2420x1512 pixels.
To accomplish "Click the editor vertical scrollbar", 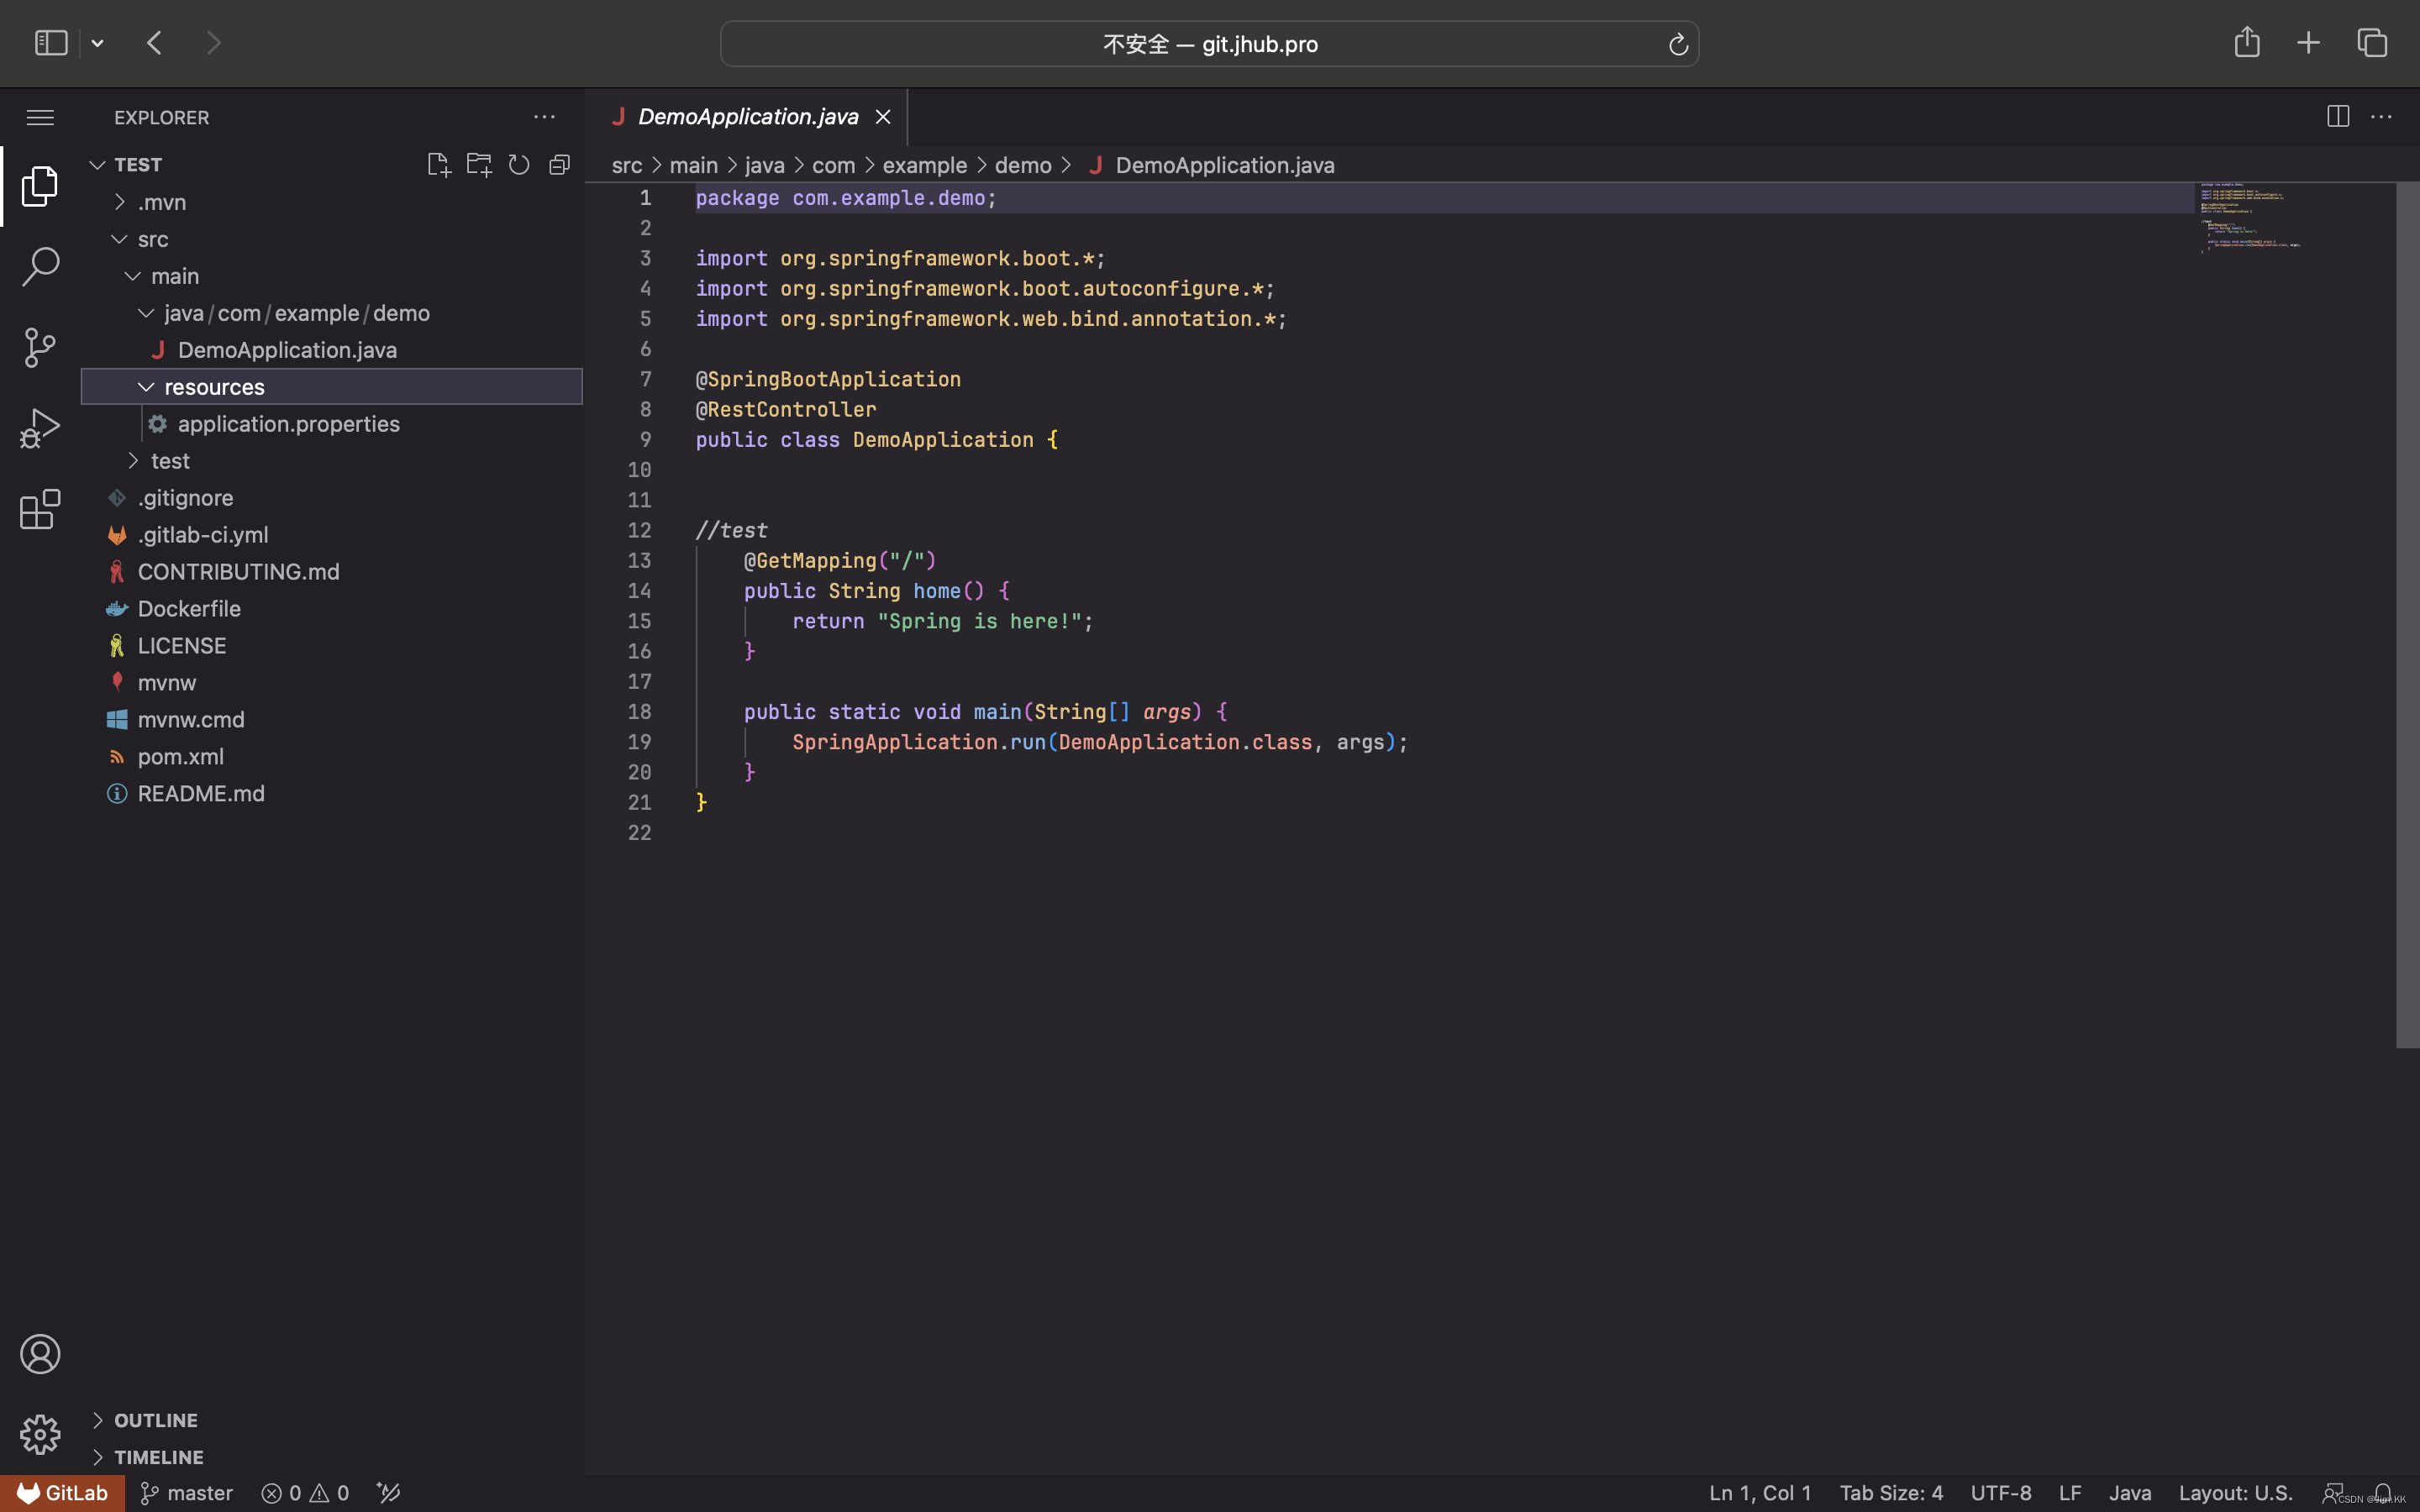I will 2407,615.
